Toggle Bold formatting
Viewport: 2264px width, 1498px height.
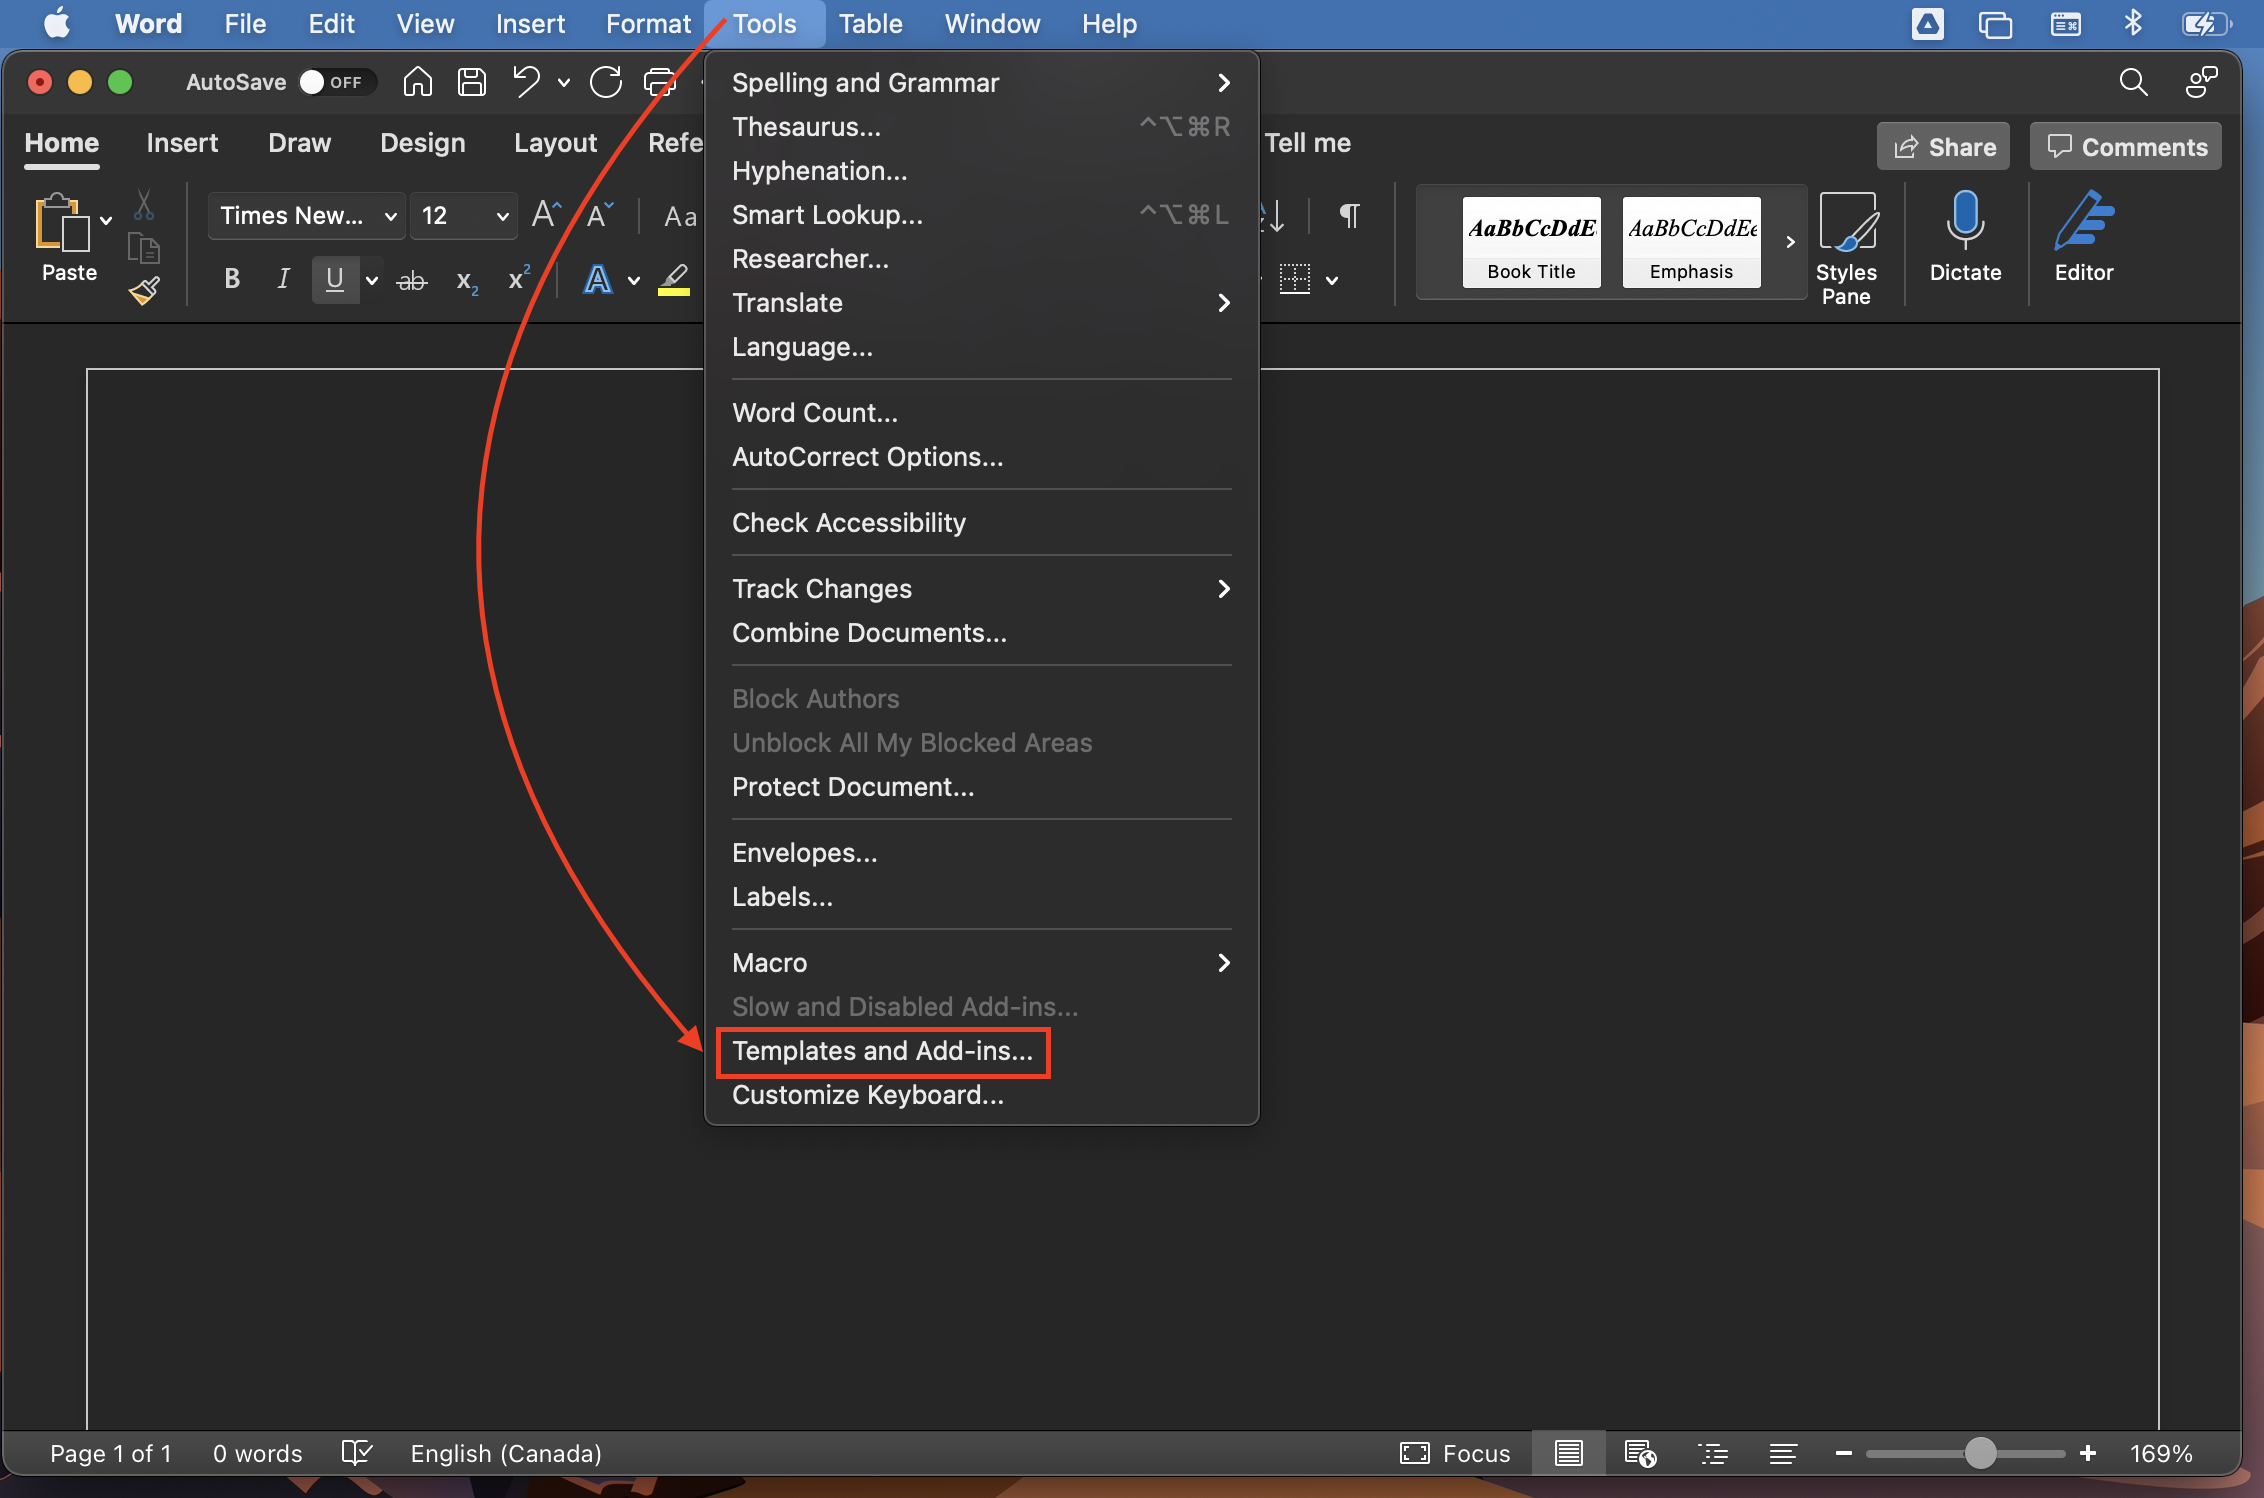click(x=232, y=279)
